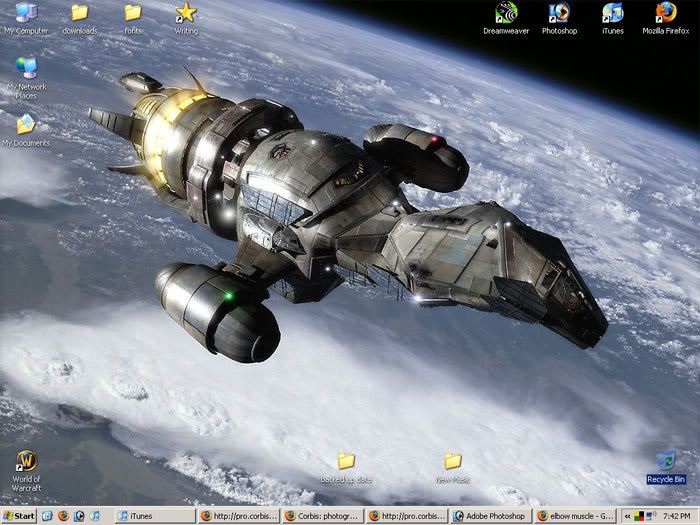
Task: Click the Mozilla Firefox desktop icon
Action: [x=665, y=14]
